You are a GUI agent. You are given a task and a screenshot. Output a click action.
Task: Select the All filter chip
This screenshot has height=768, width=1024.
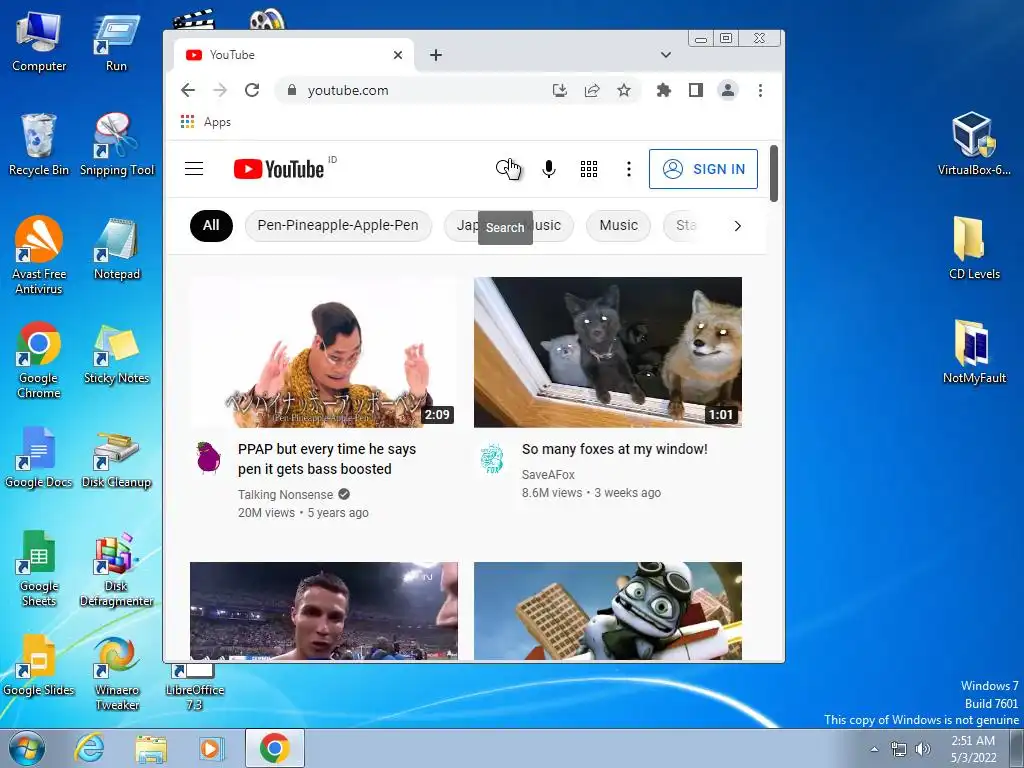(211, 225)
